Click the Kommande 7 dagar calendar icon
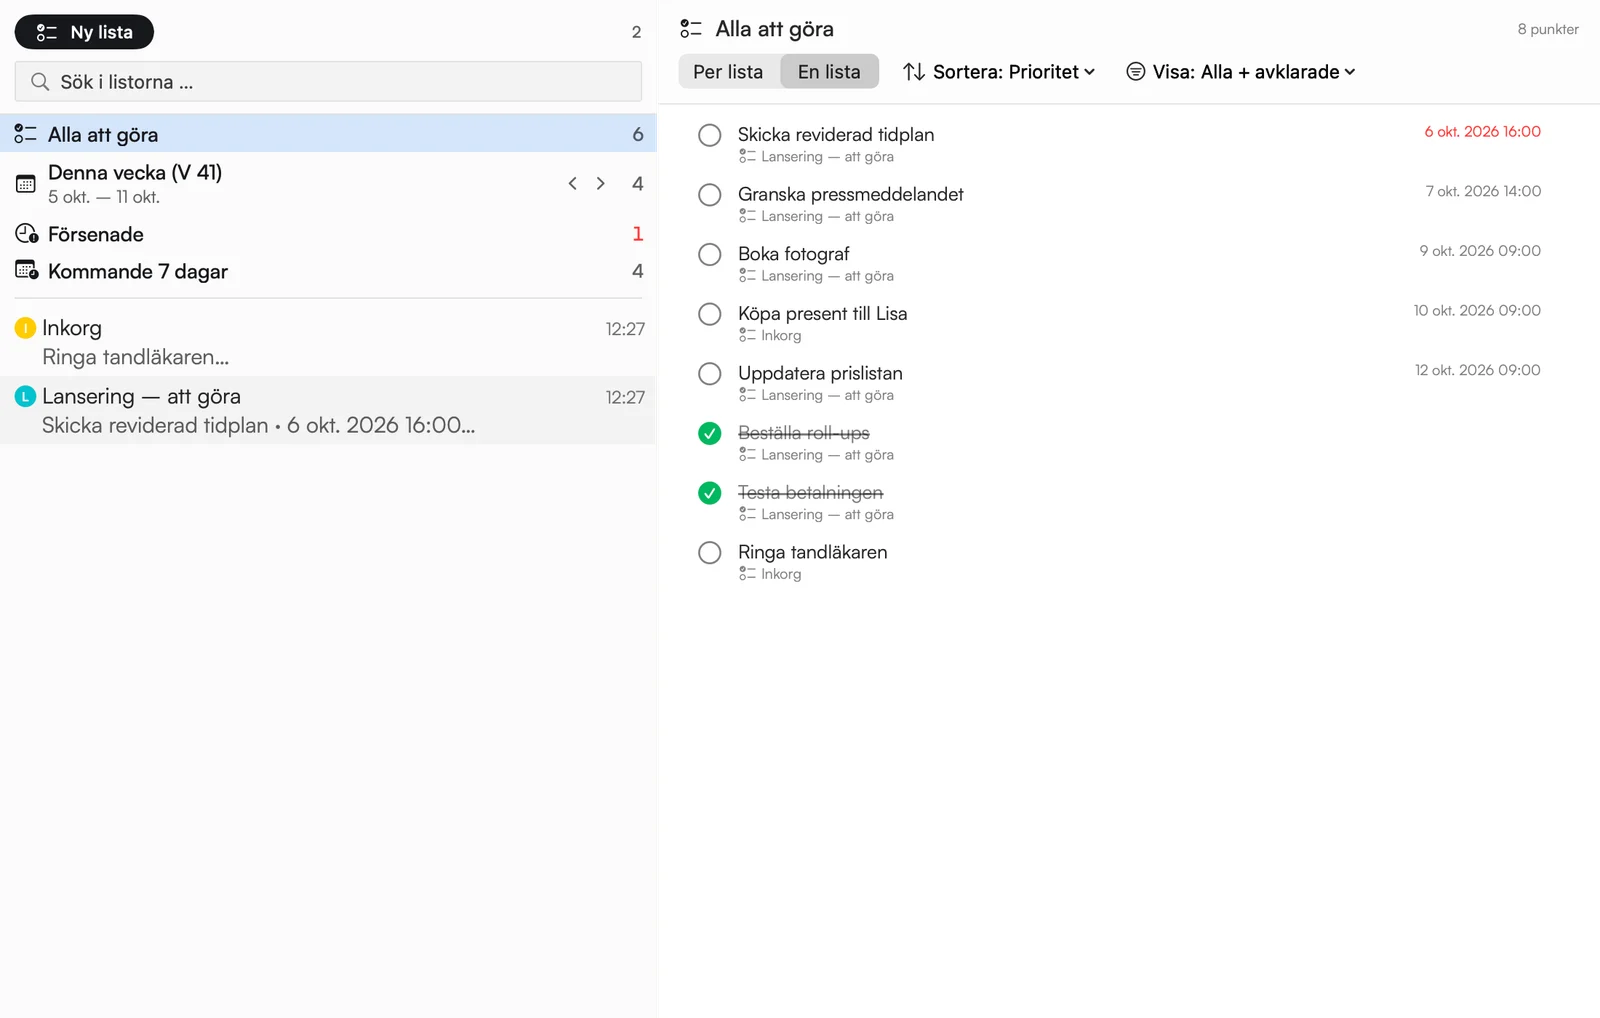Image resolution: width=1600 pixels, height=1018 pixels. pos(26,271)
